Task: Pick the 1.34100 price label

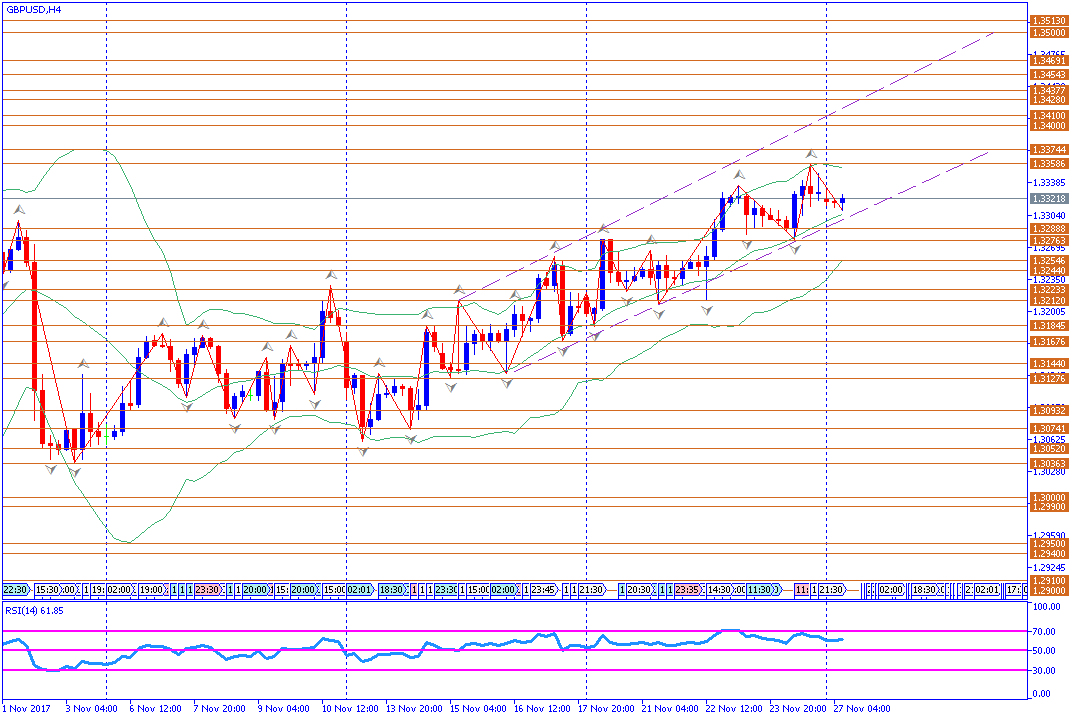Action: (1048, 116)
